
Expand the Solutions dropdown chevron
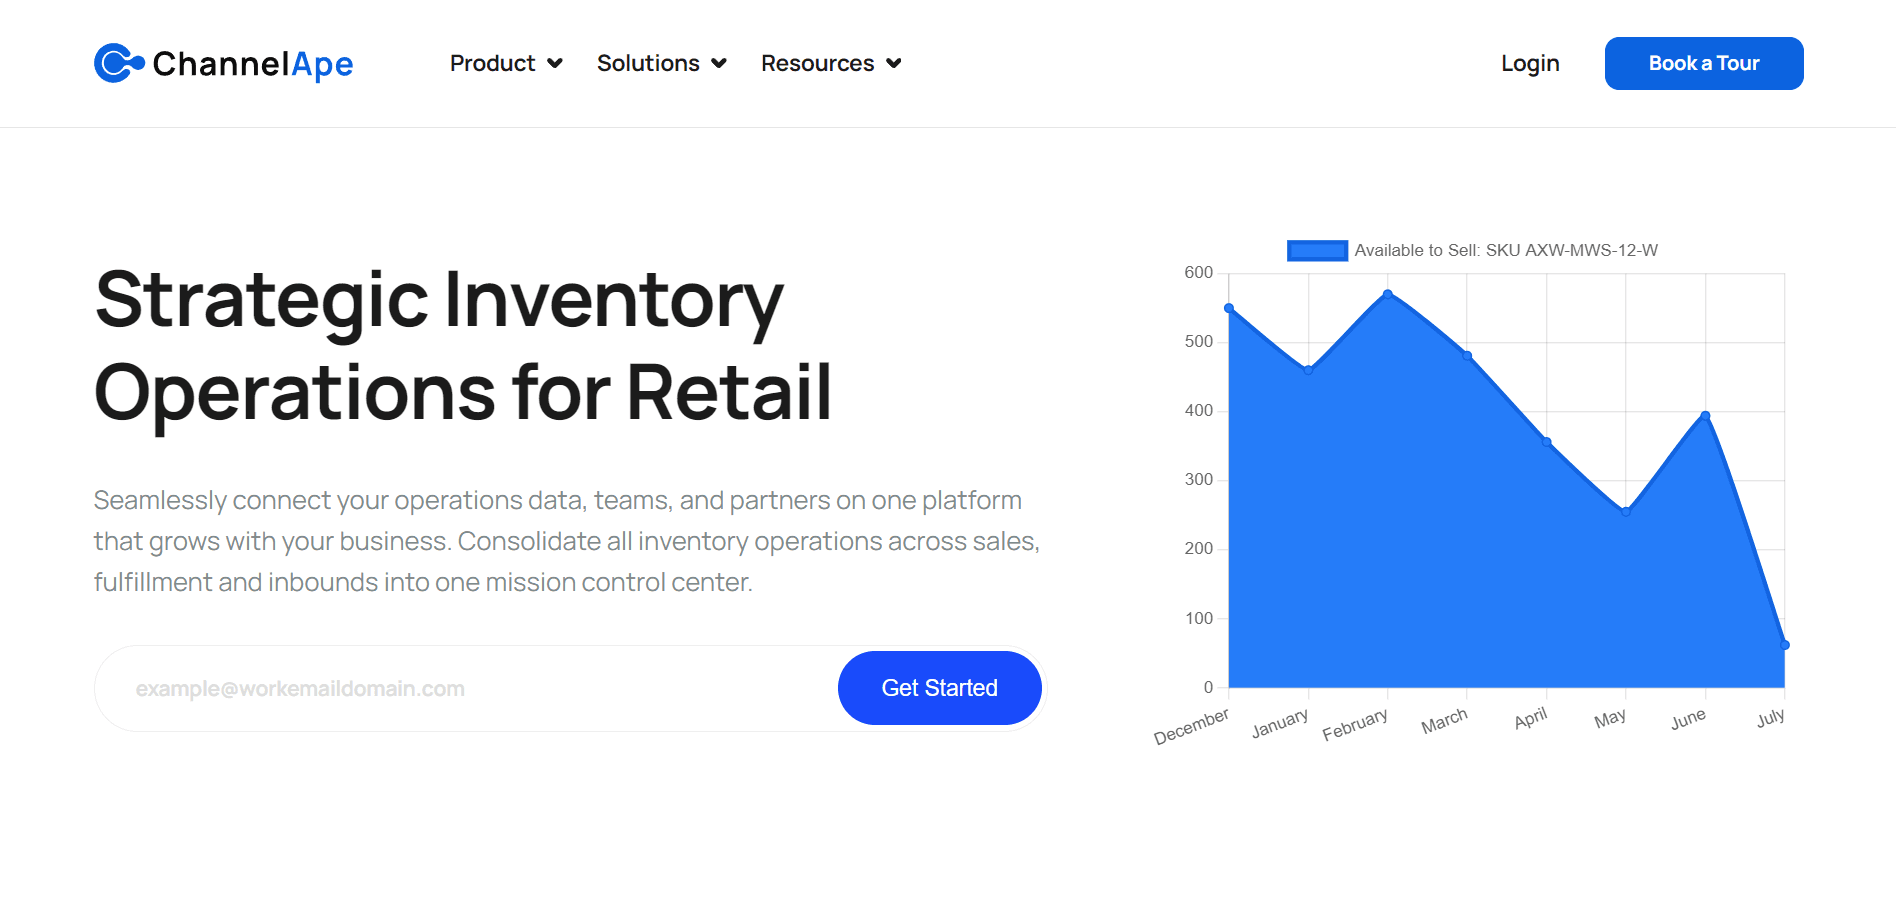point(719,64)
